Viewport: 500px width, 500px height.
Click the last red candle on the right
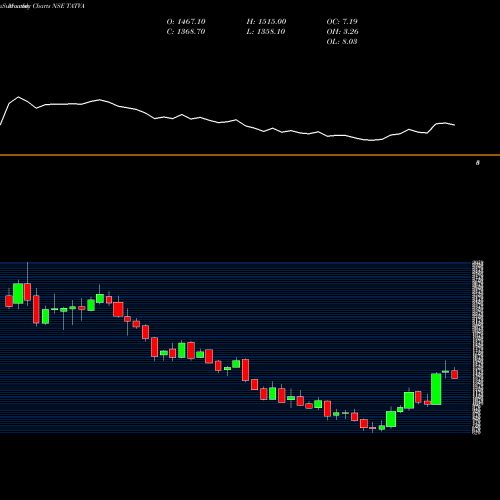point(455,374)
